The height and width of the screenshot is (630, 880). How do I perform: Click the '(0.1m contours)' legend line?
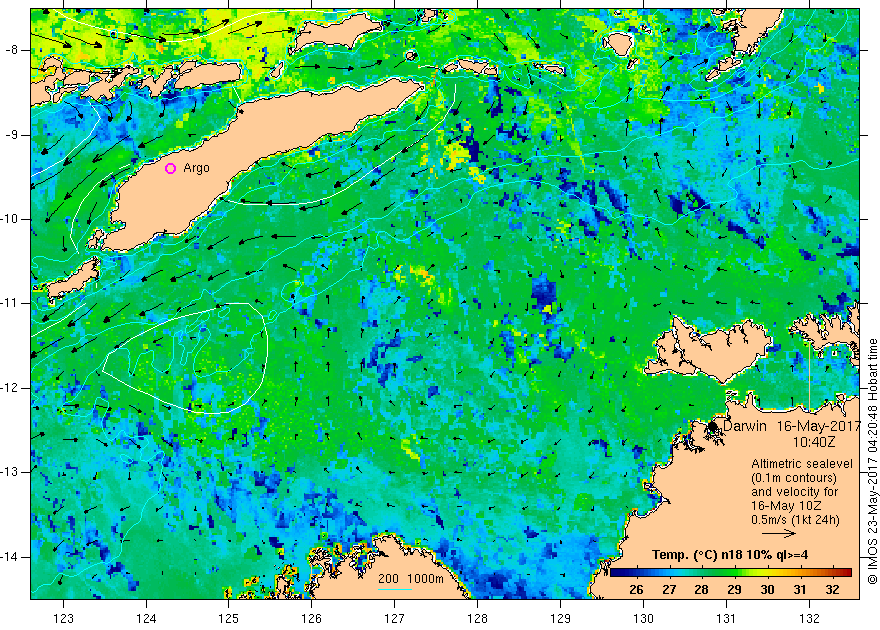(794, 478)
